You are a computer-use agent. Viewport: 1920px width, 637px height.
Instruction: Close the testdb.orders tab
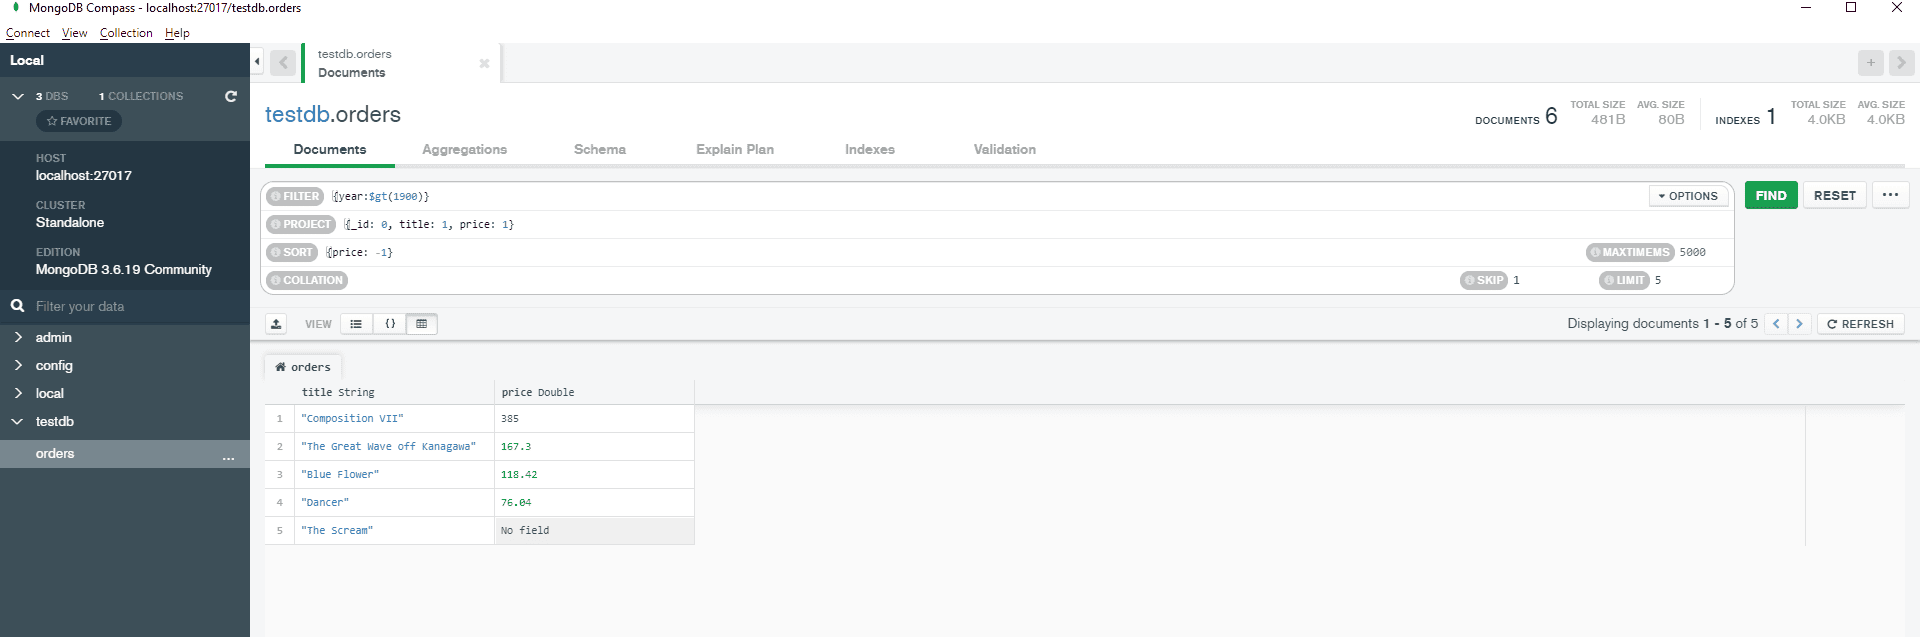point(484,63)
